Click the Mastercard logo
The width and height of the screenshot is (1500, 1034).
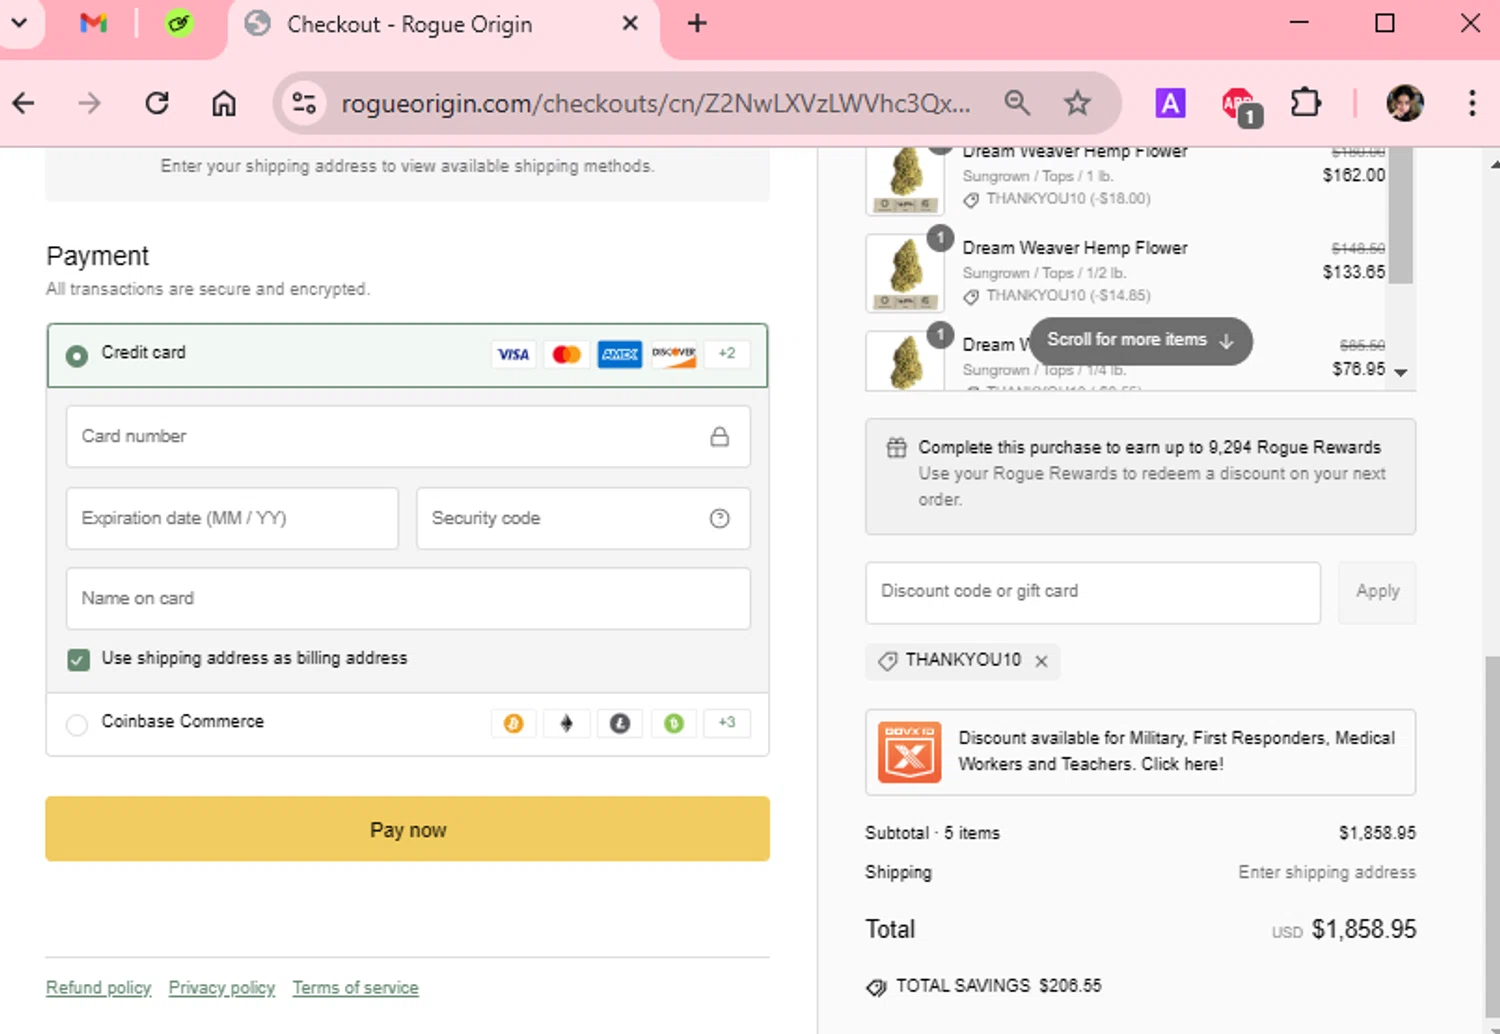567,354
